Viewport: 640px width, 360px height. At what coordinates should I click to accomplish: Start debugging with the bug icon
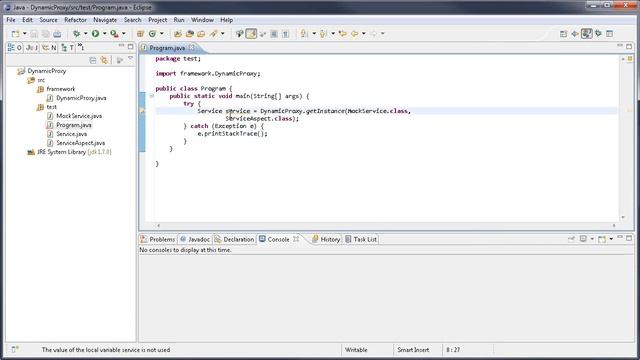[x=76, y=33]
